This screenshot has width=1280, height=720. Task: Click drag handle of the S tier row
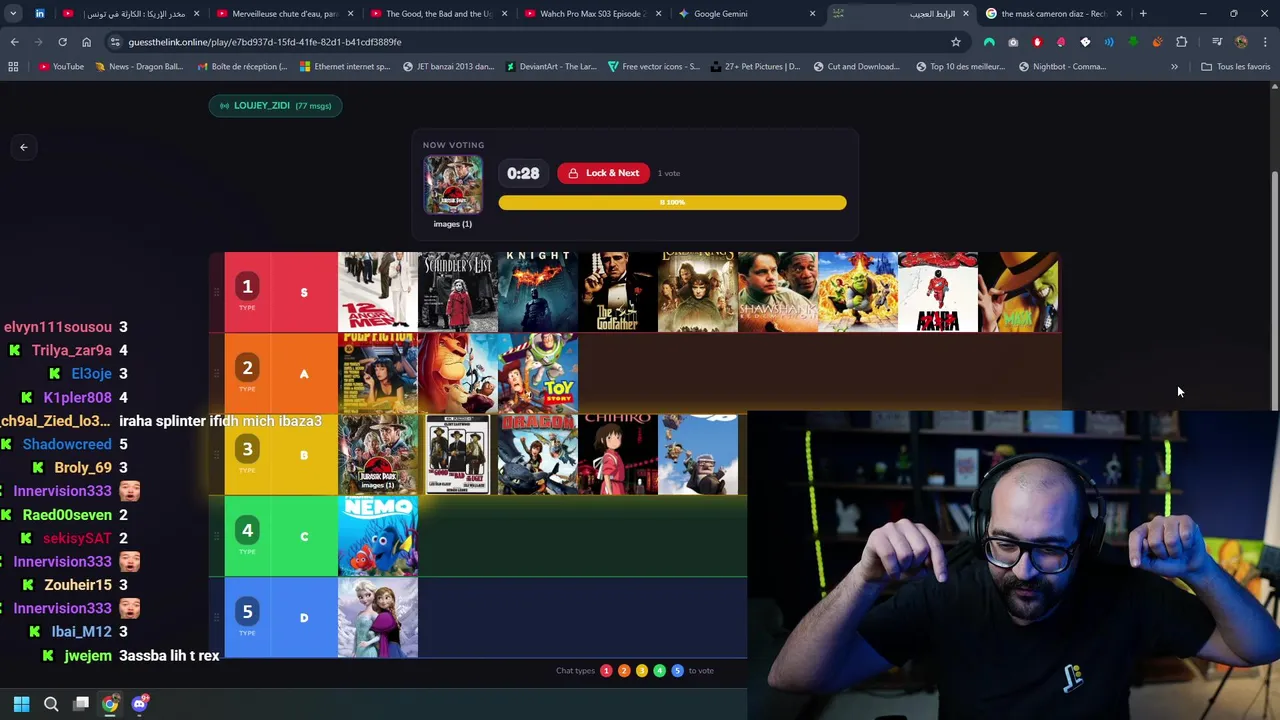pos(216,292)
